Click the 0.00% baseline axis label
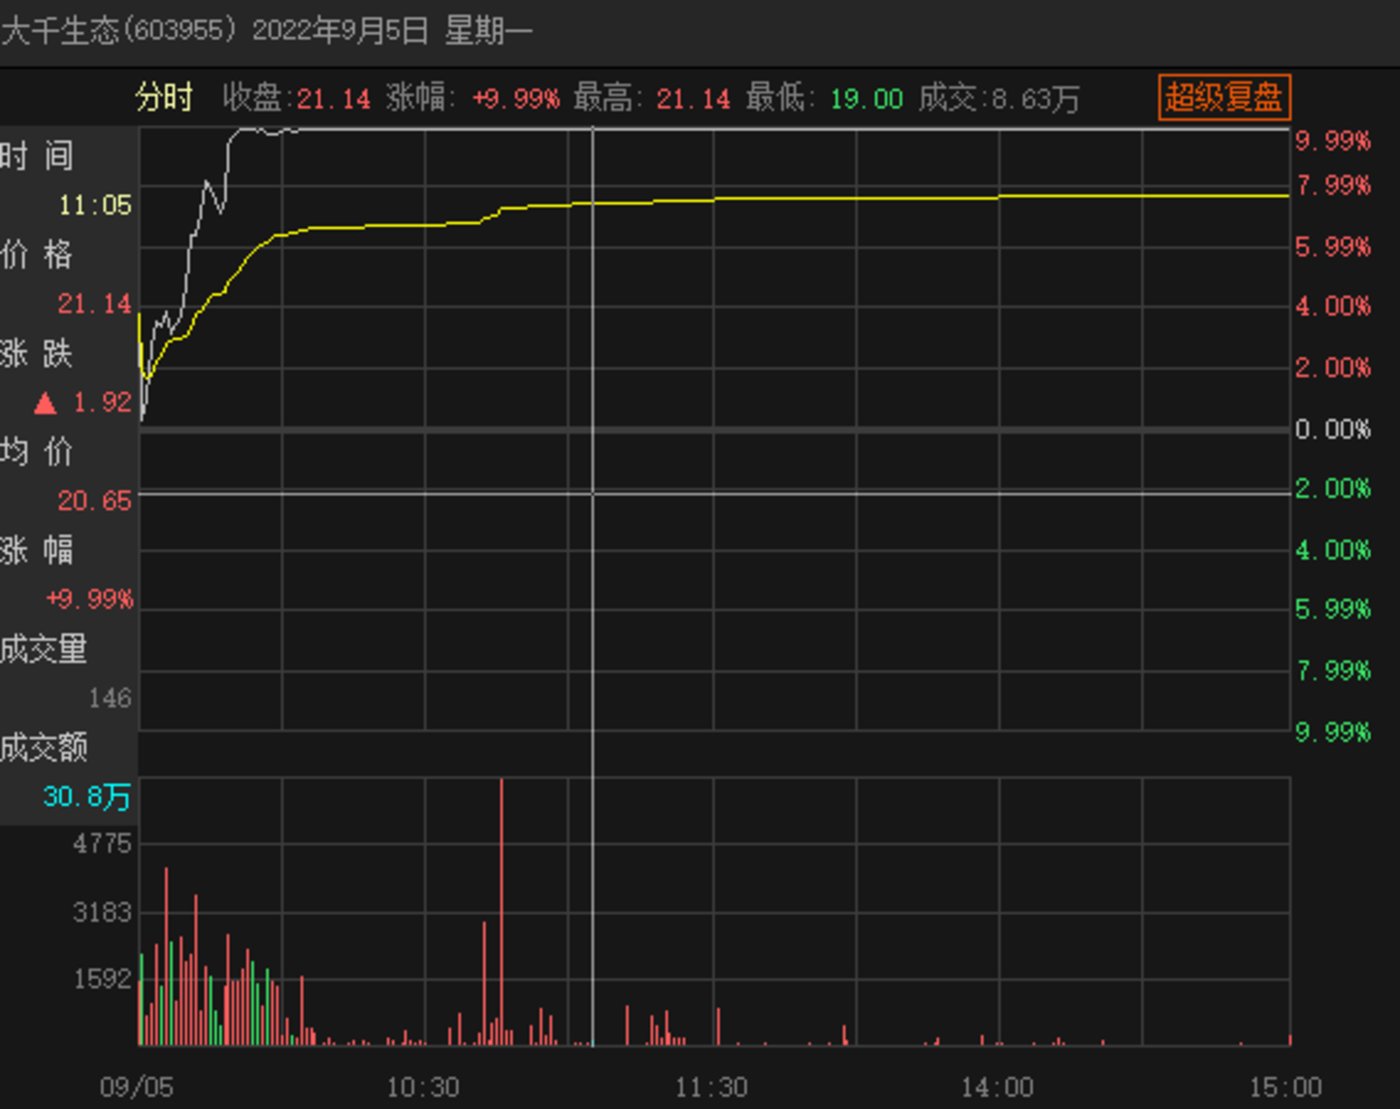 click(1332, 429)
